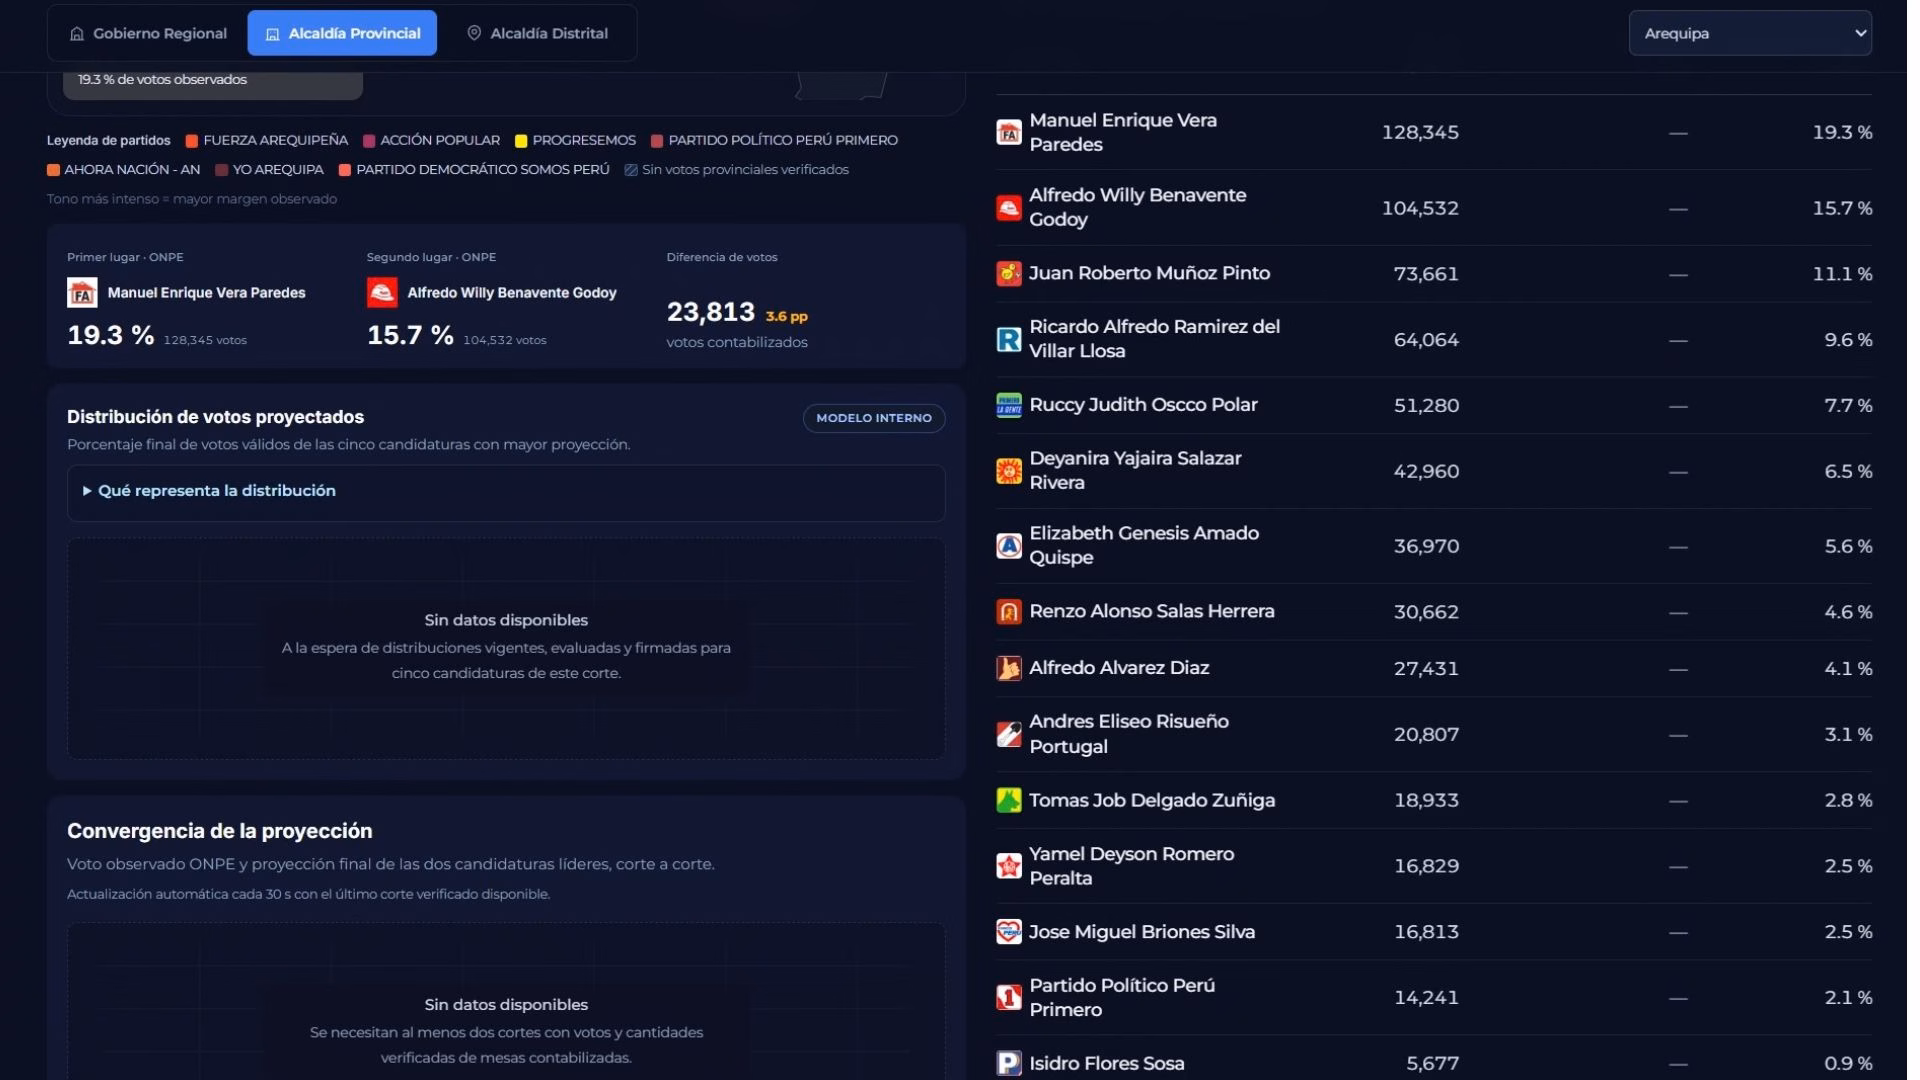Viewport: 1920px width, 1080px height.
Task: Click the '19.3 % de votos observados' label
Action: (x=162, y=79)
